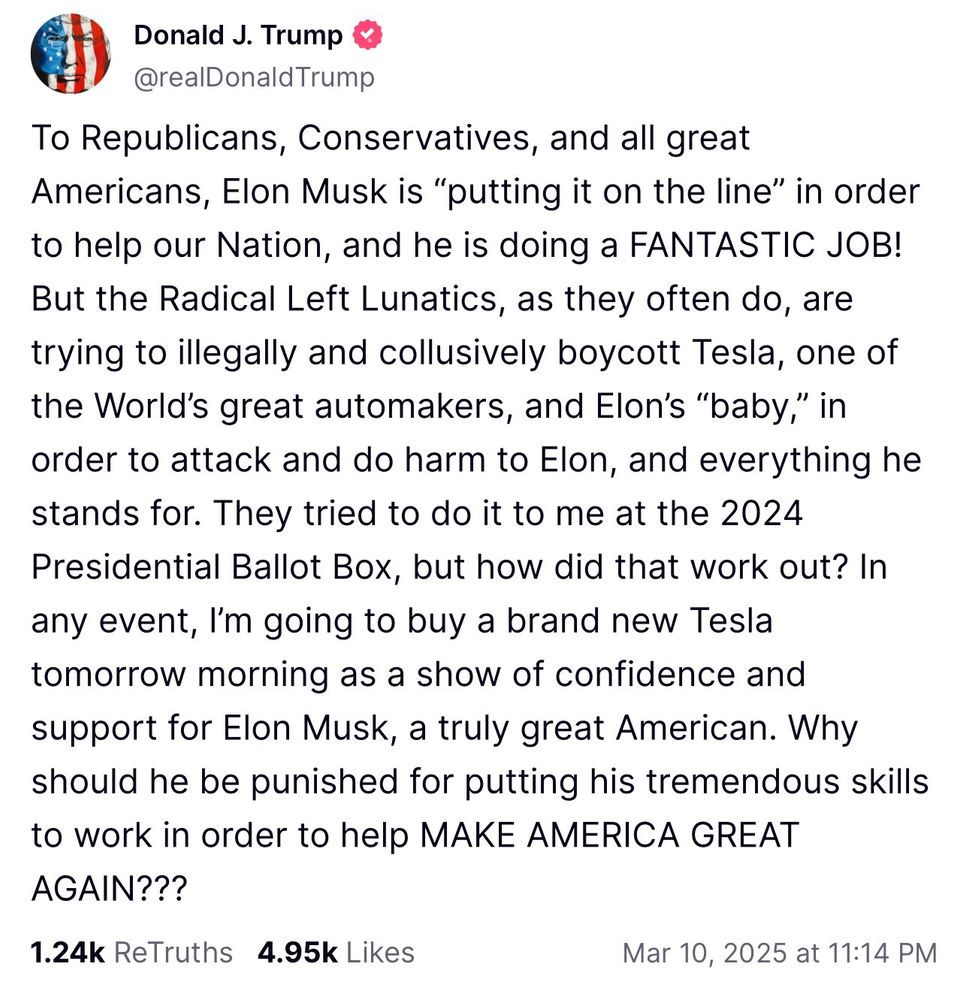The image size is (969, 1000).
Task: Open the profile avatar picture
Action: point(72,56)
